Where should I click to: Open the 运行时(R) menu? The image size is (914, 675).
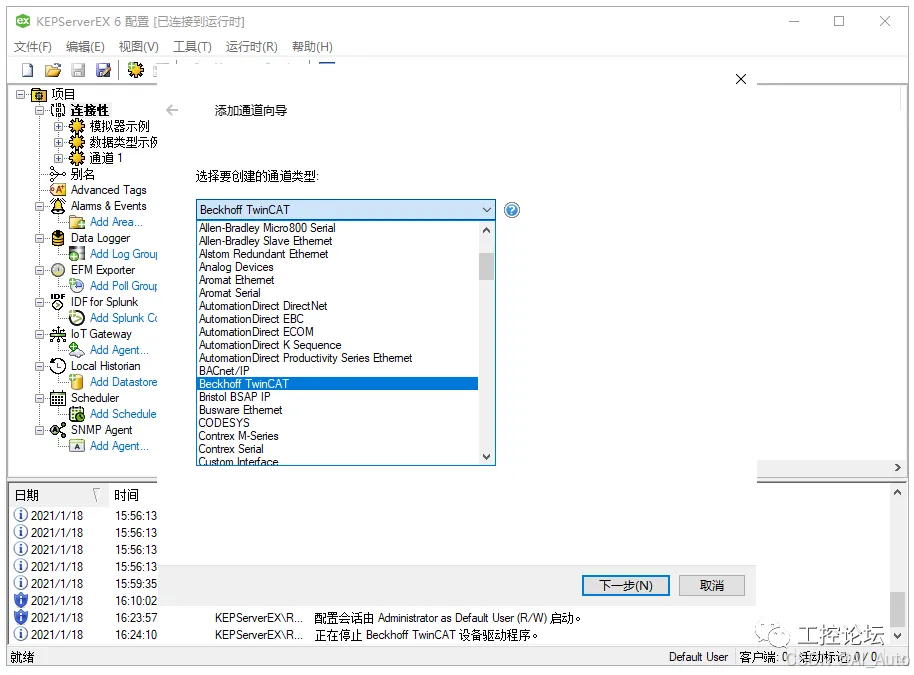[252, 47]
